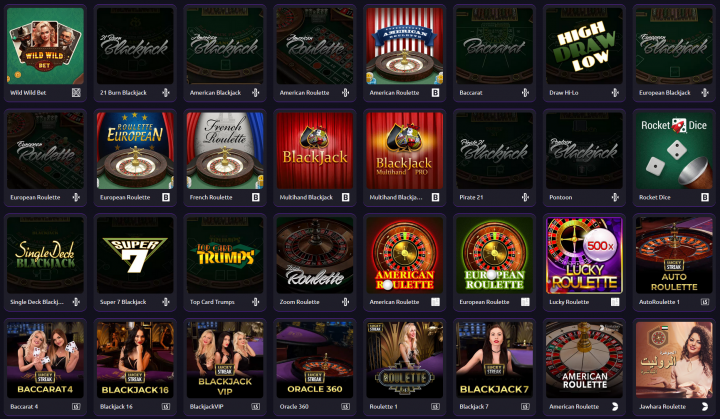The width and height of the screenshot is (720, 419).
Task: Click the provider icon next to Wild Wild Bet
Action: (76, 93)
